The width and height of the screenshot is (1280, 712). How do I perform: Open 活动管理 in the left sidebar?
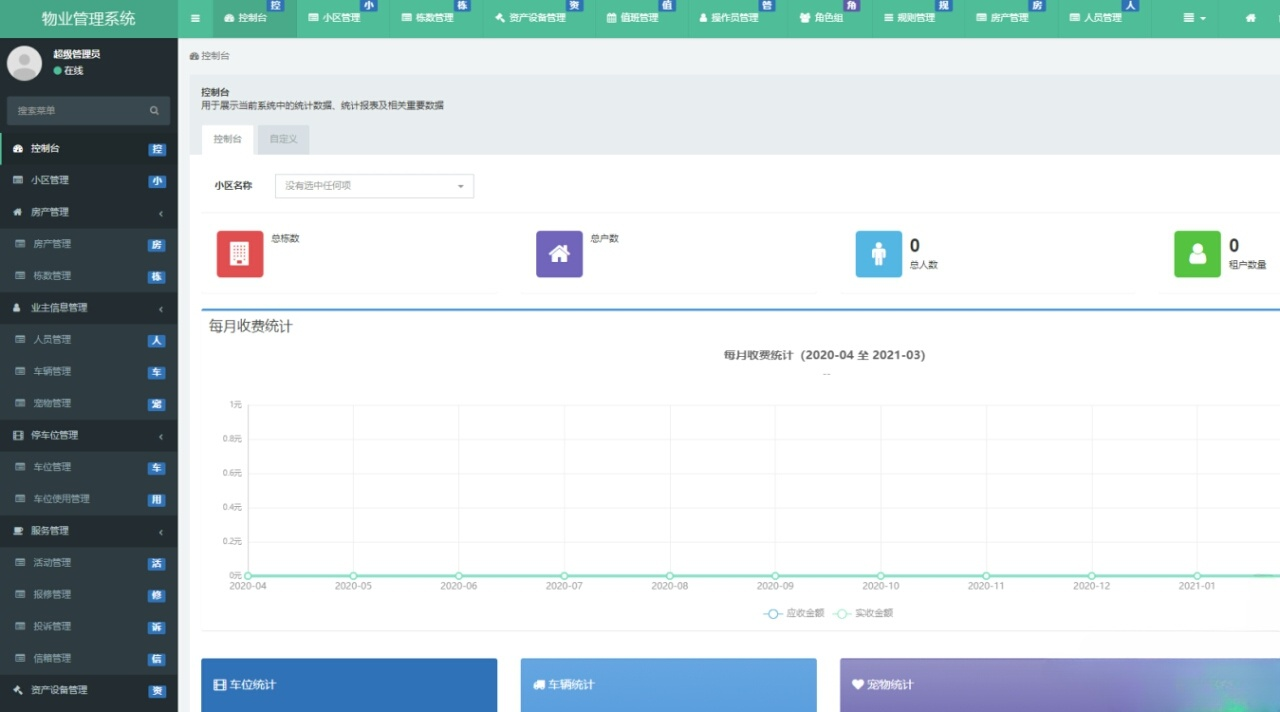[89, 563]
